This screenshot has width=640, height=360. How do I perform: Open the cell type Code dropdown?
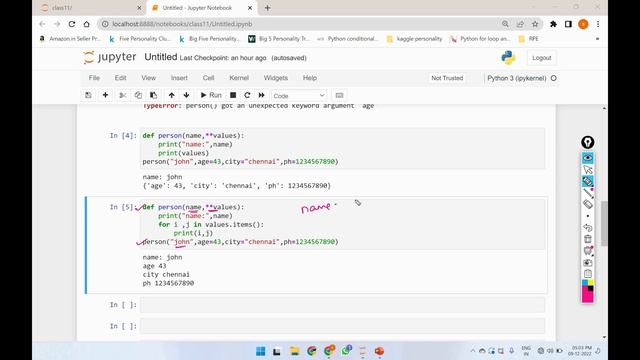pyautogui.click(x=299, y=96)
